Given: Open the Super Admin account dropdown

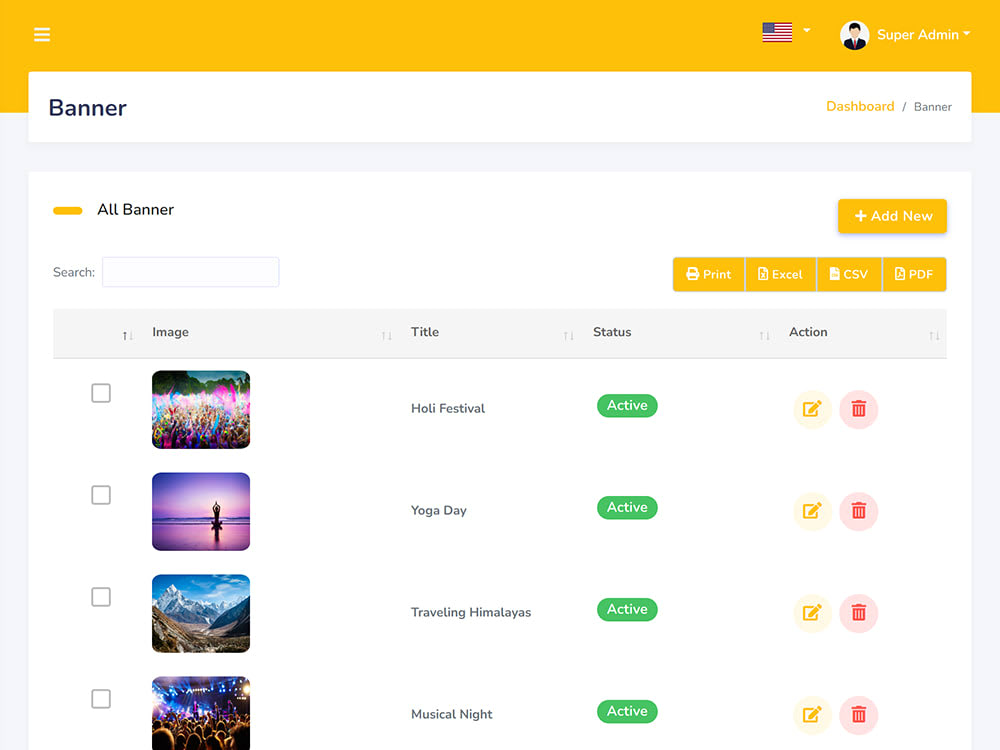Looking at the screenshot, I should (x=923, y=34).
